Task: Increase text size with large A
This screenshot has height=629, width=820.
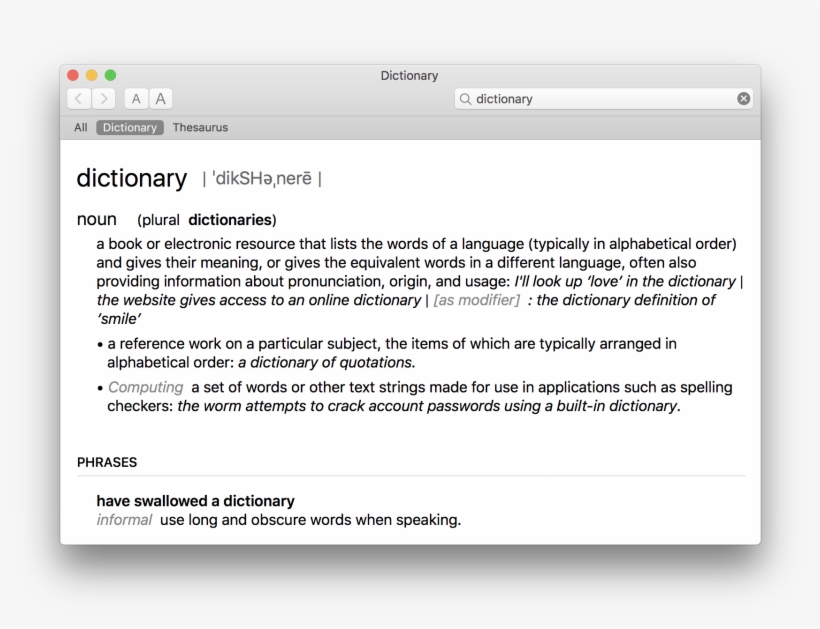Action: (160, 99)
